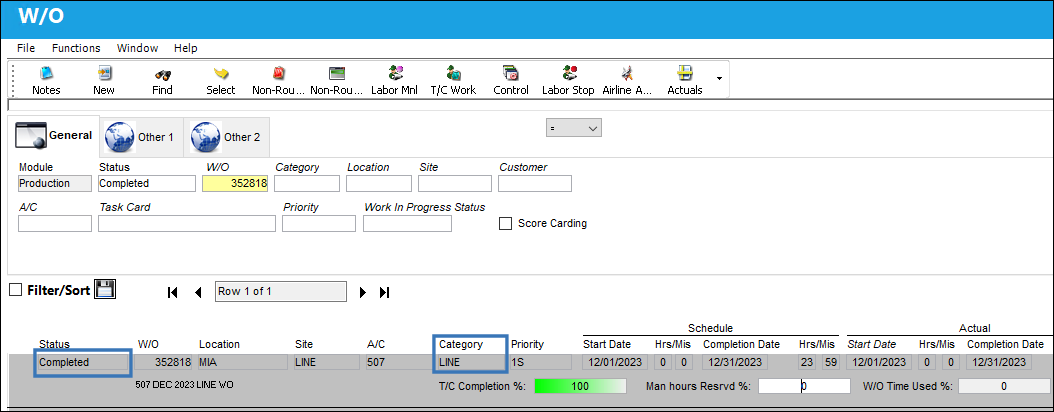Expand the toolbar overflow arrow
Image resolution: width=1054 pixels, height=412 pixels.
point(719,78)
